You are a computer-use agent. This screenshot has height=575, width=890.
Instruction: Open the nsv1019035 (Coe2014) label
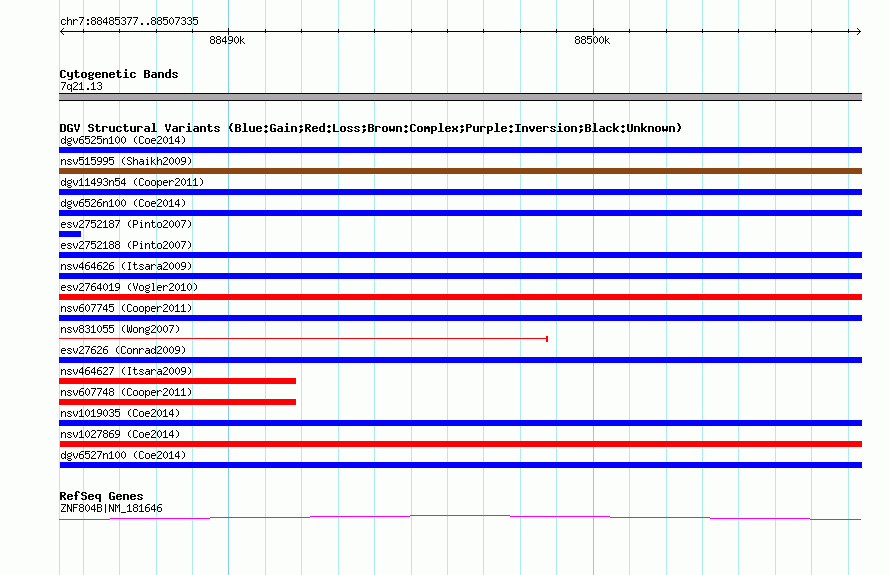point(120,413)
